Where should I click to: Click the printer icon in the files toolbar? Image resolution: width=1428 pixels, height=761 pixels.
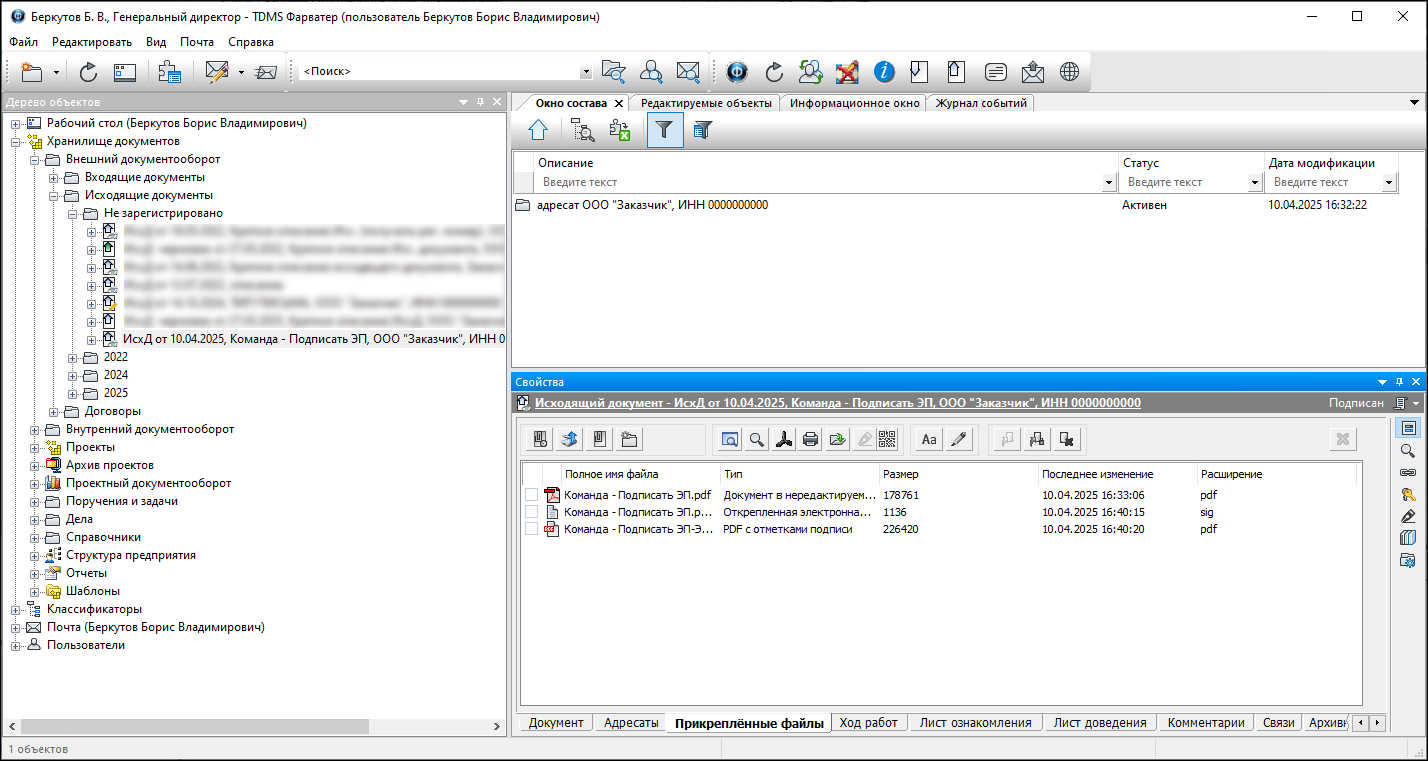pos(810,439)
